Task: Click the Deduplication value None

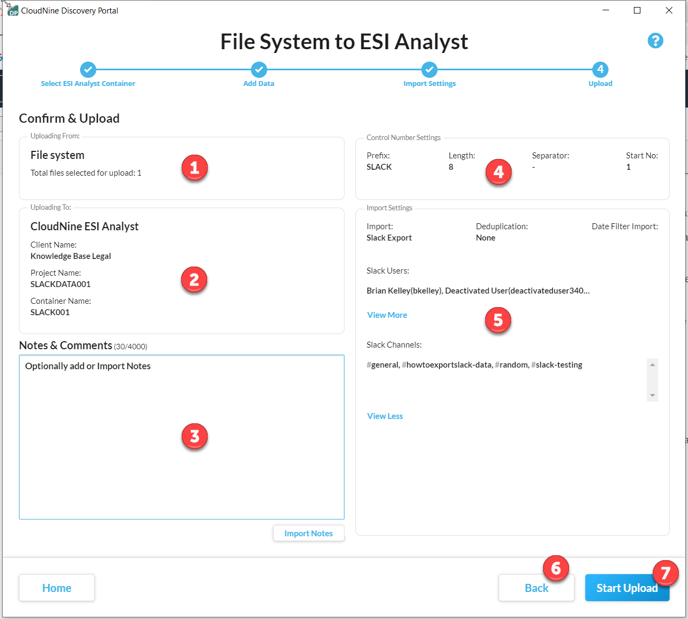Action: [485, 238]
